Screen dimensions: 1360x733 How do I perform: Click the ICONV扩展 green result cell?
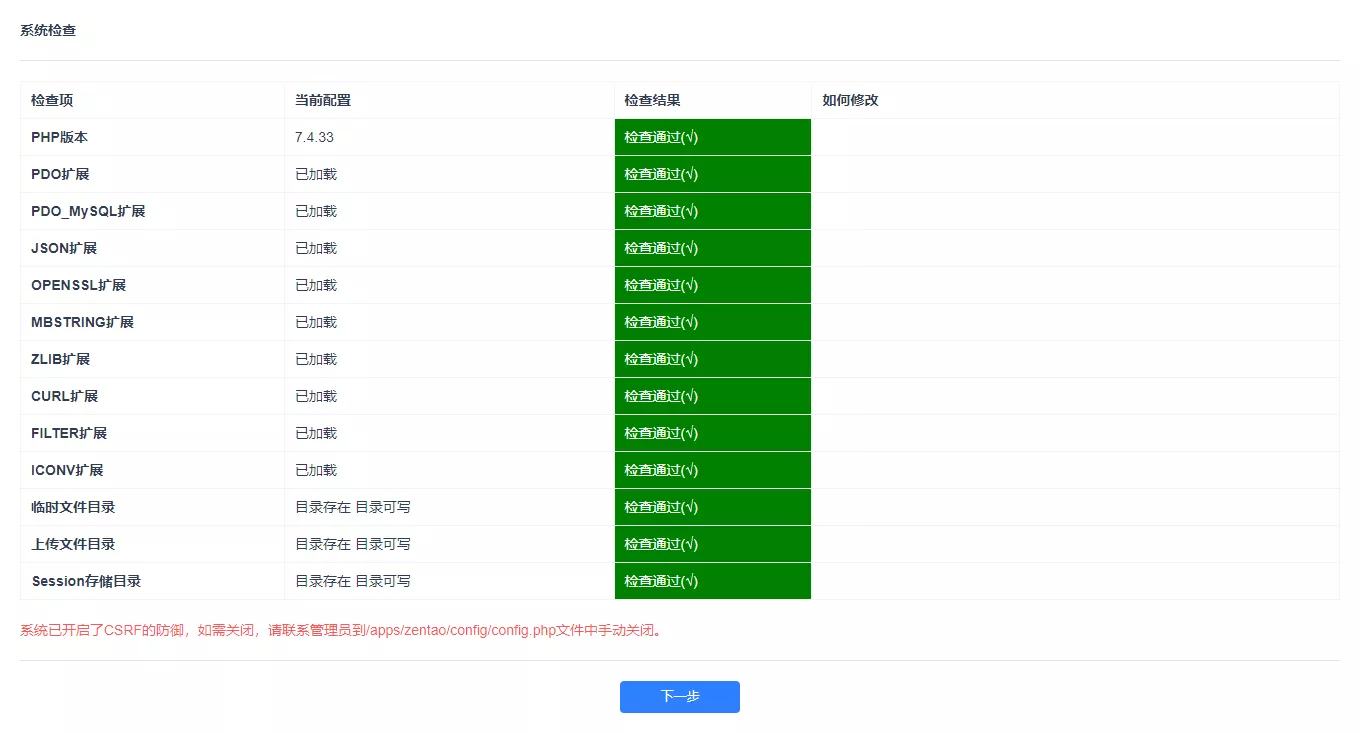(713, 470)
